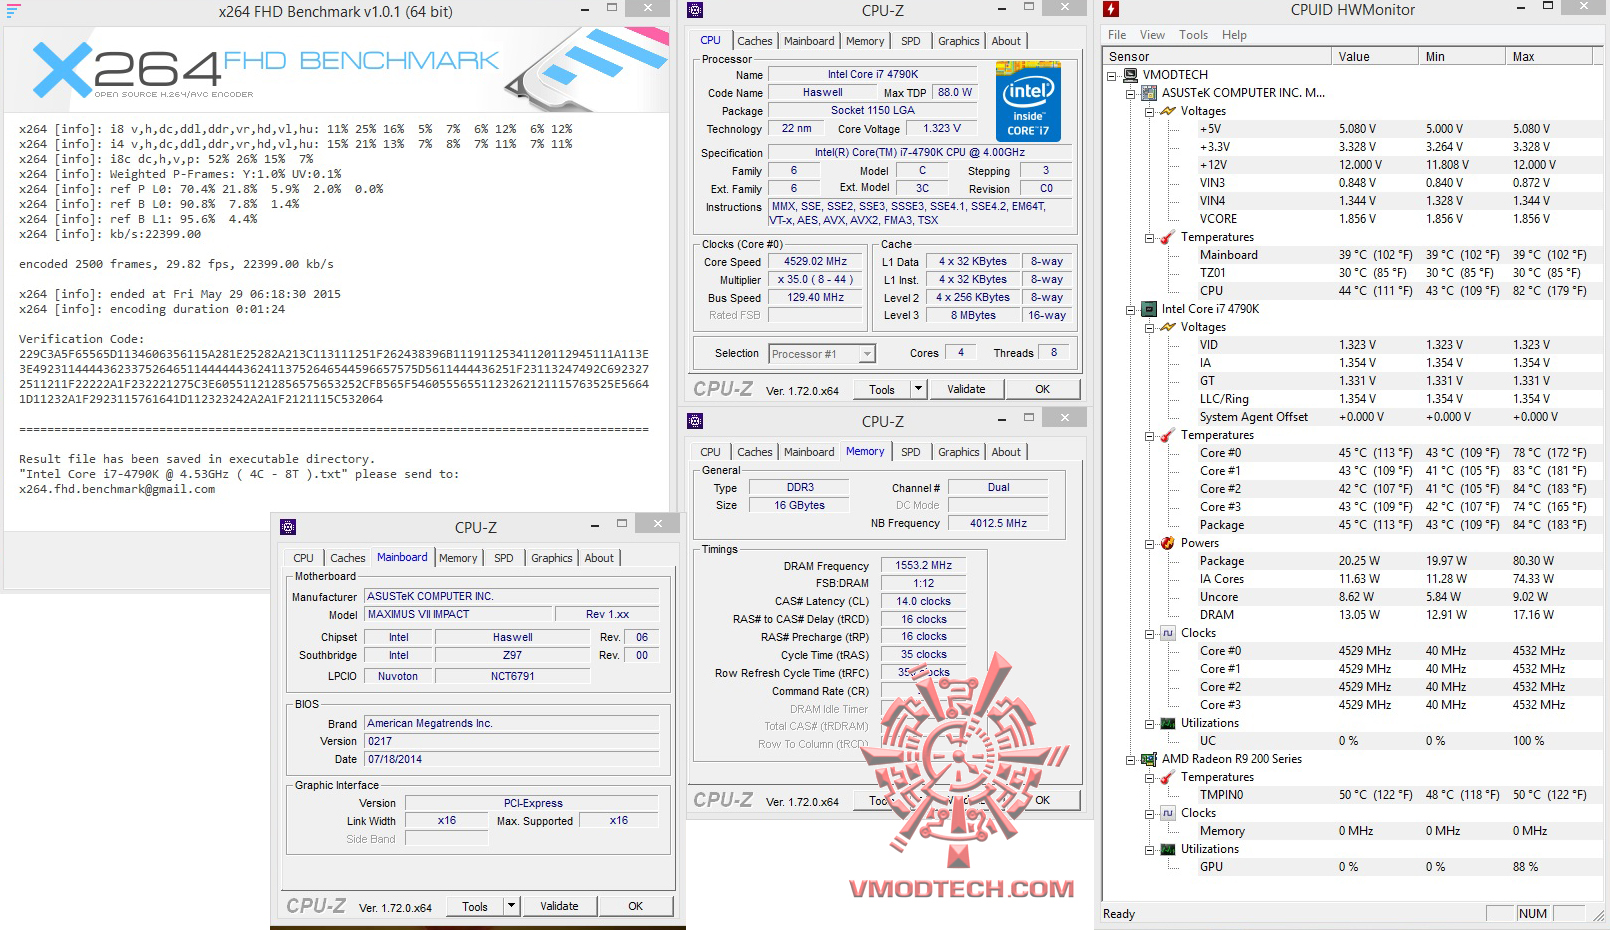The height and width of the screenshot is (930, 1610).
Task: Select the Mainboard tab in CPU-Z Memory window
Action: (x=809, y=452)
